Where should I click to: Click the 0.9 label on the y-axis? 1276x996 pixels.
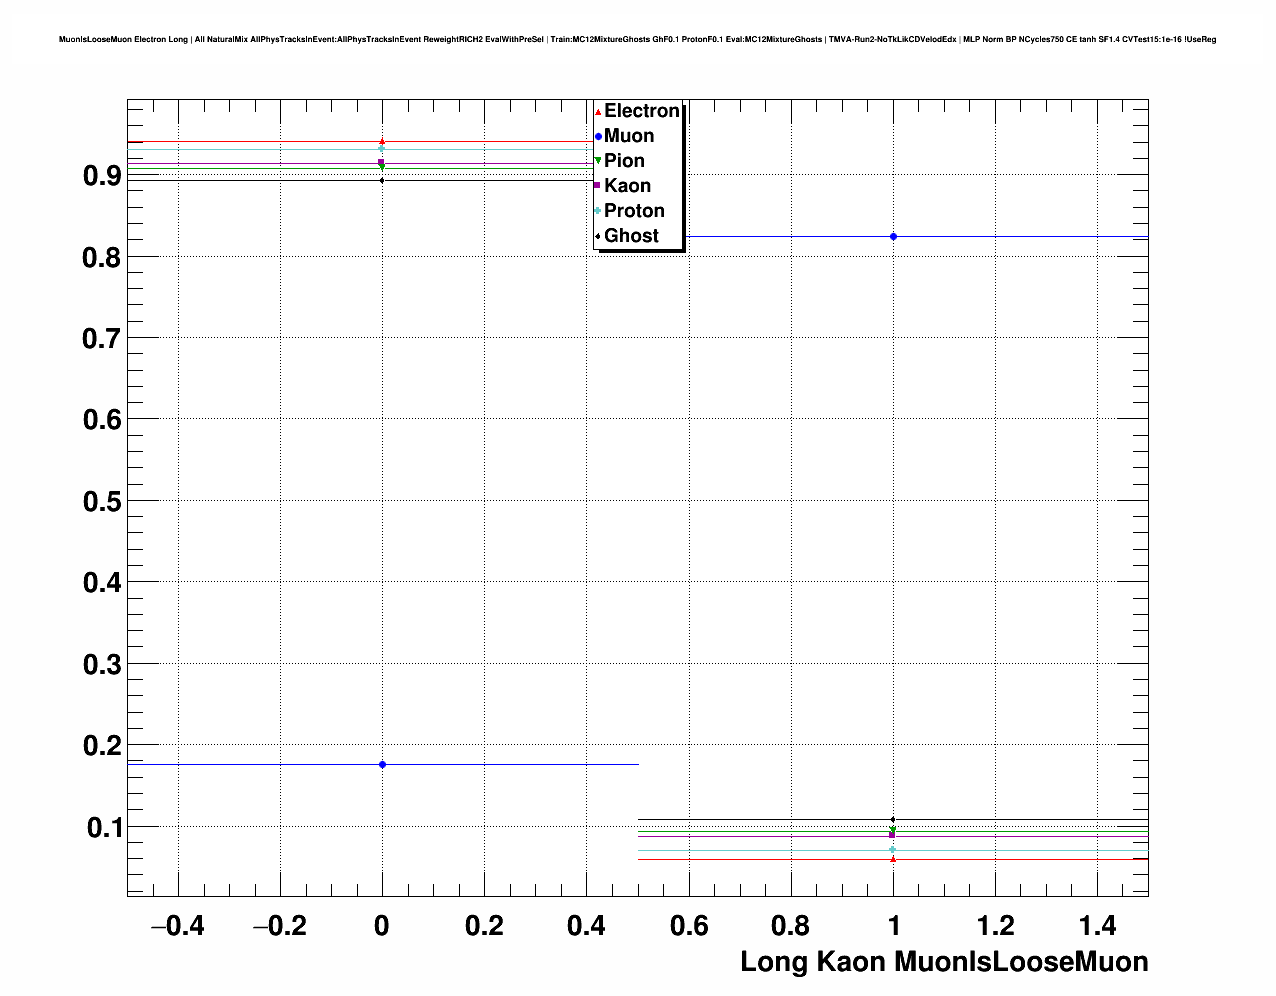click(x=102, y=176)
